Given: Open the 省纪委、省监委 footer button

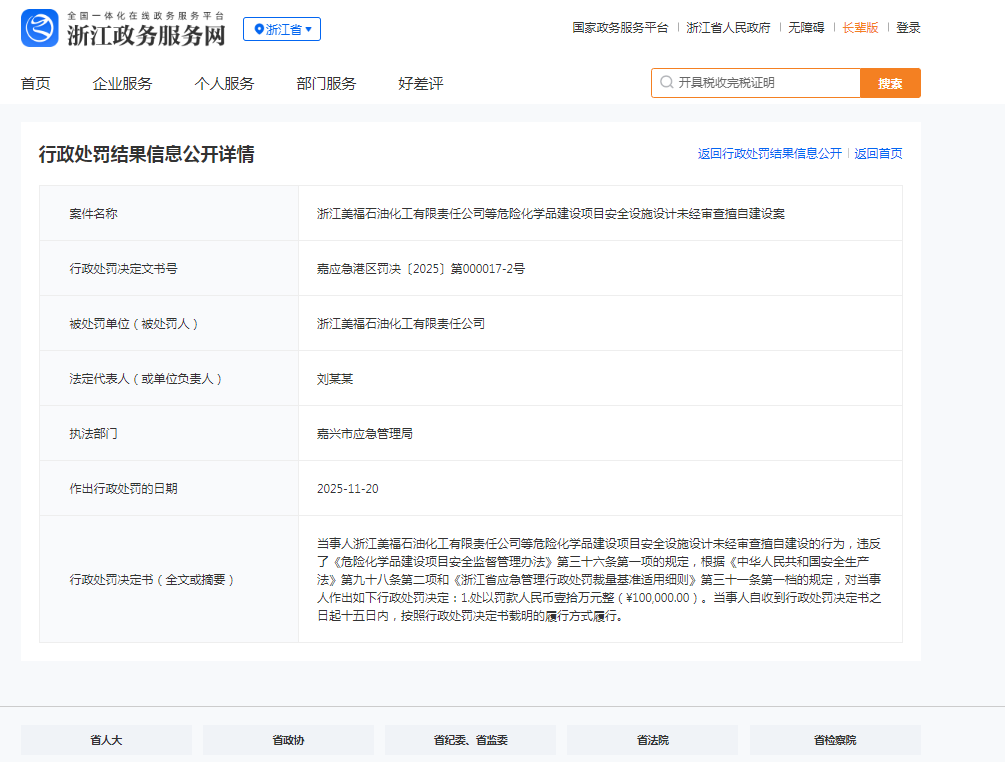Looking at the screenshot, I should click(470, 740).
